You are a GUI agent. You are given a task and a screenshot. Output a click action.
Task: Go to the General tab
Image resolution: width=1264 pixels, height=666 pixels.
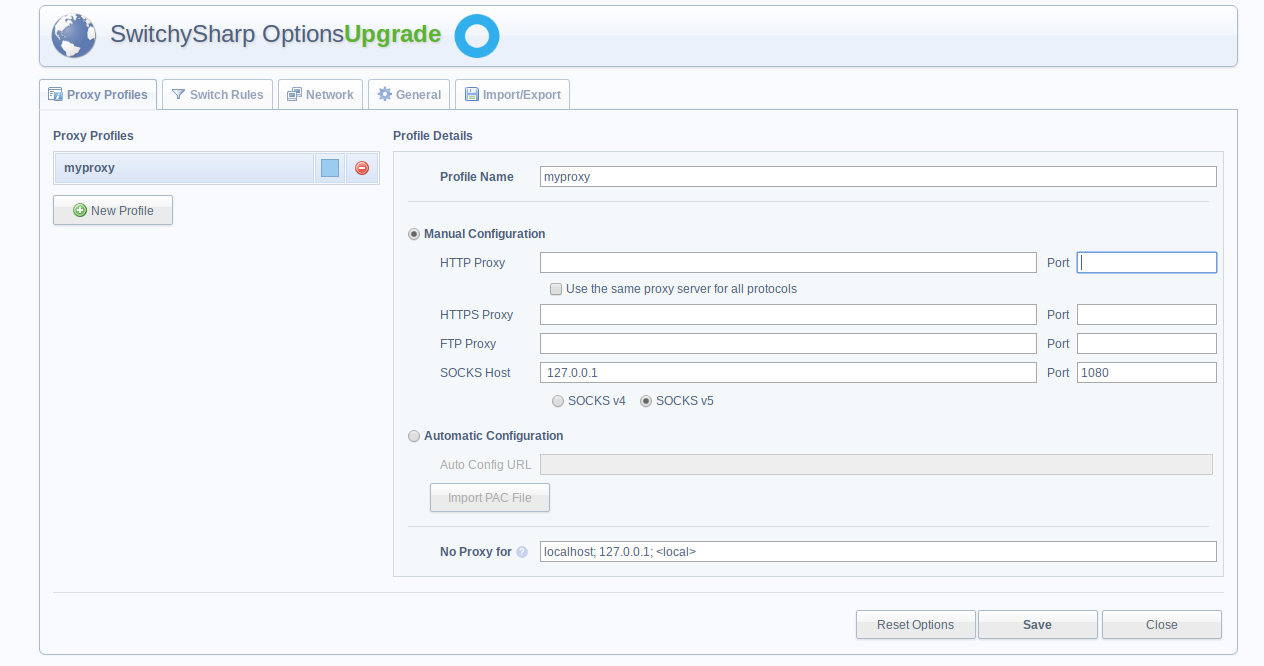409,95
